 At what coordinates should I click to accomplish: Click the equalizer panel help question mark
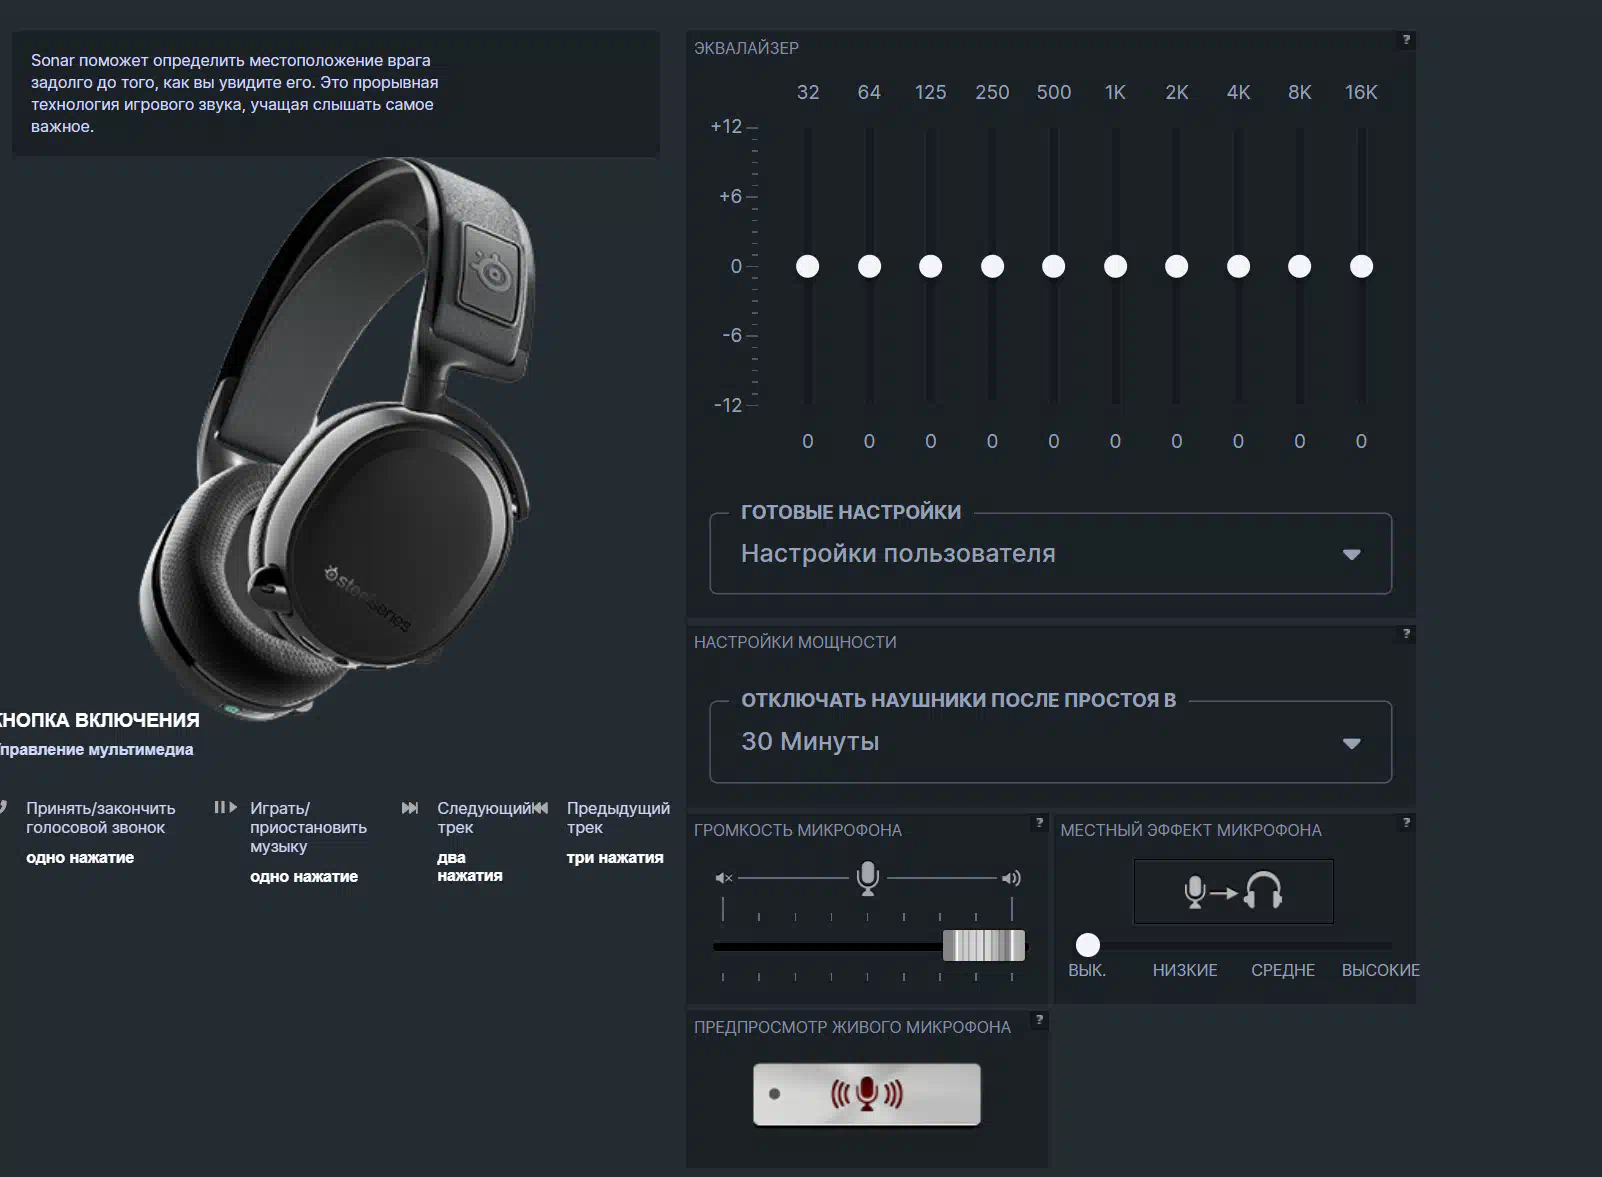point(1406,40)
